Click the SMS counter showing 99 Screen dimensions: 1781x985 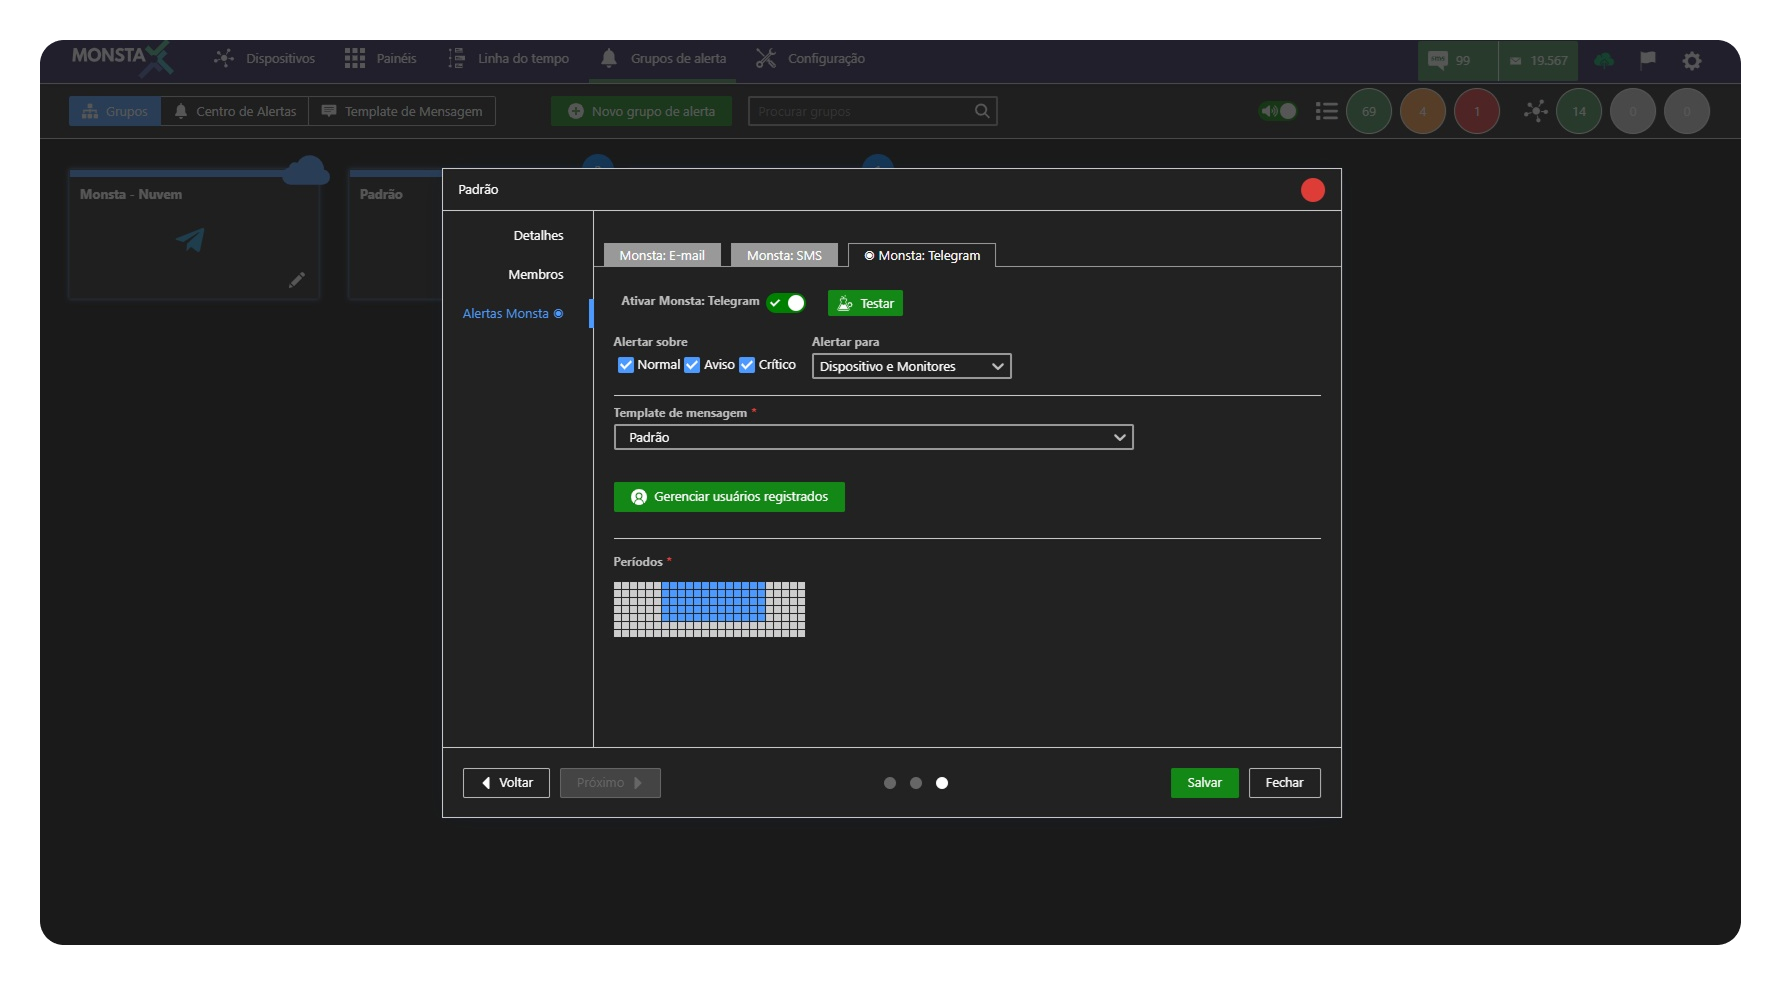tap(1457, 61)
